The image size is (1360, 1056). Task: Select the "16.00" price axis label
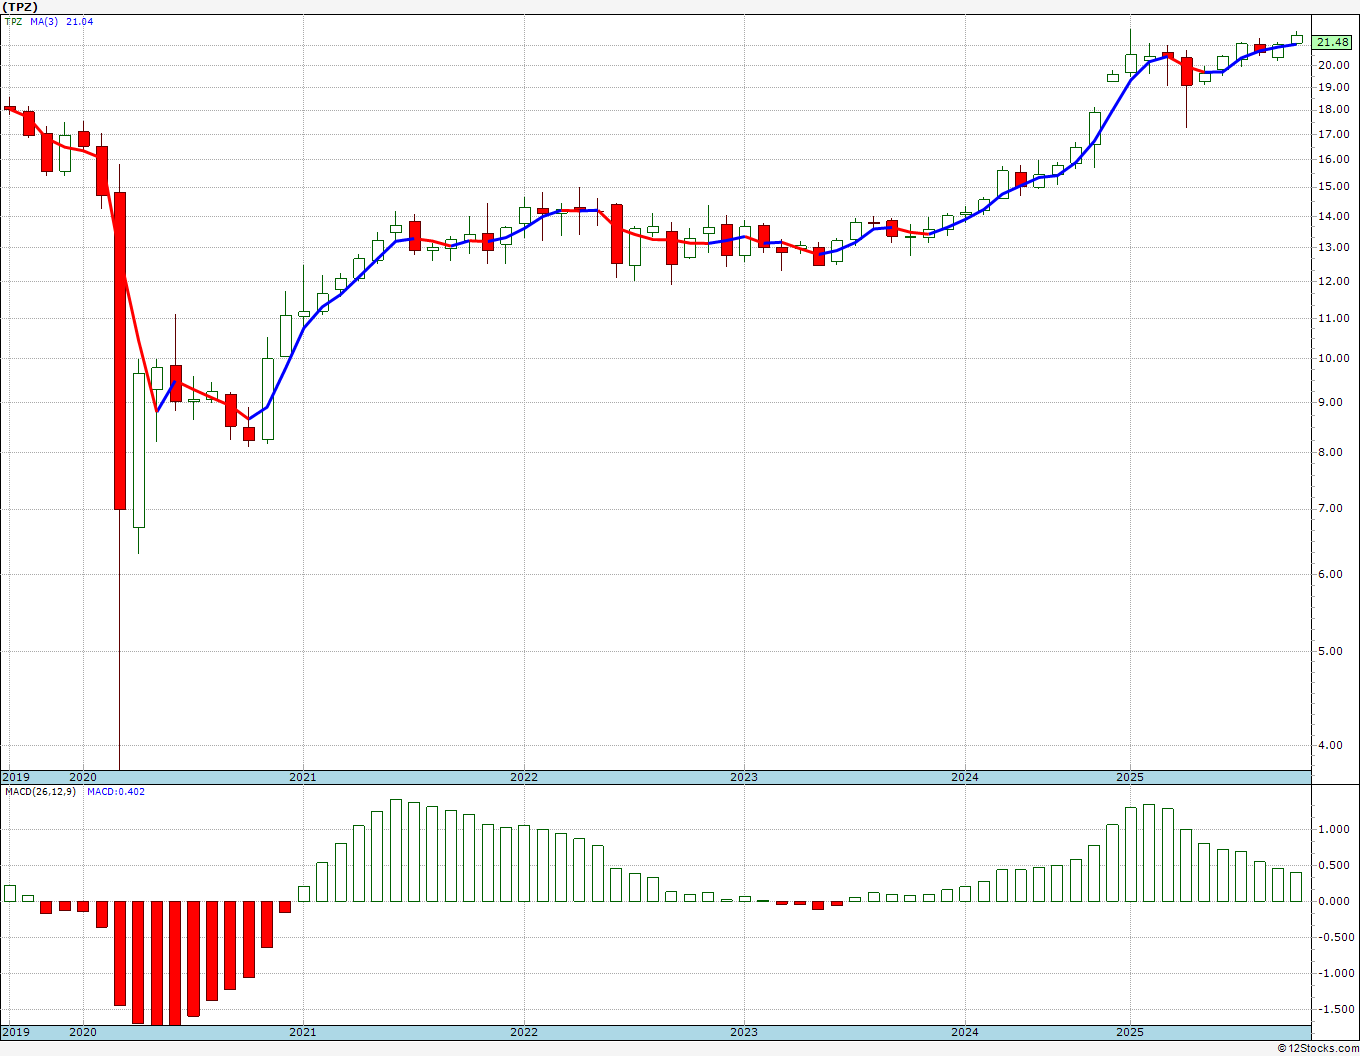click(1333, 159)
